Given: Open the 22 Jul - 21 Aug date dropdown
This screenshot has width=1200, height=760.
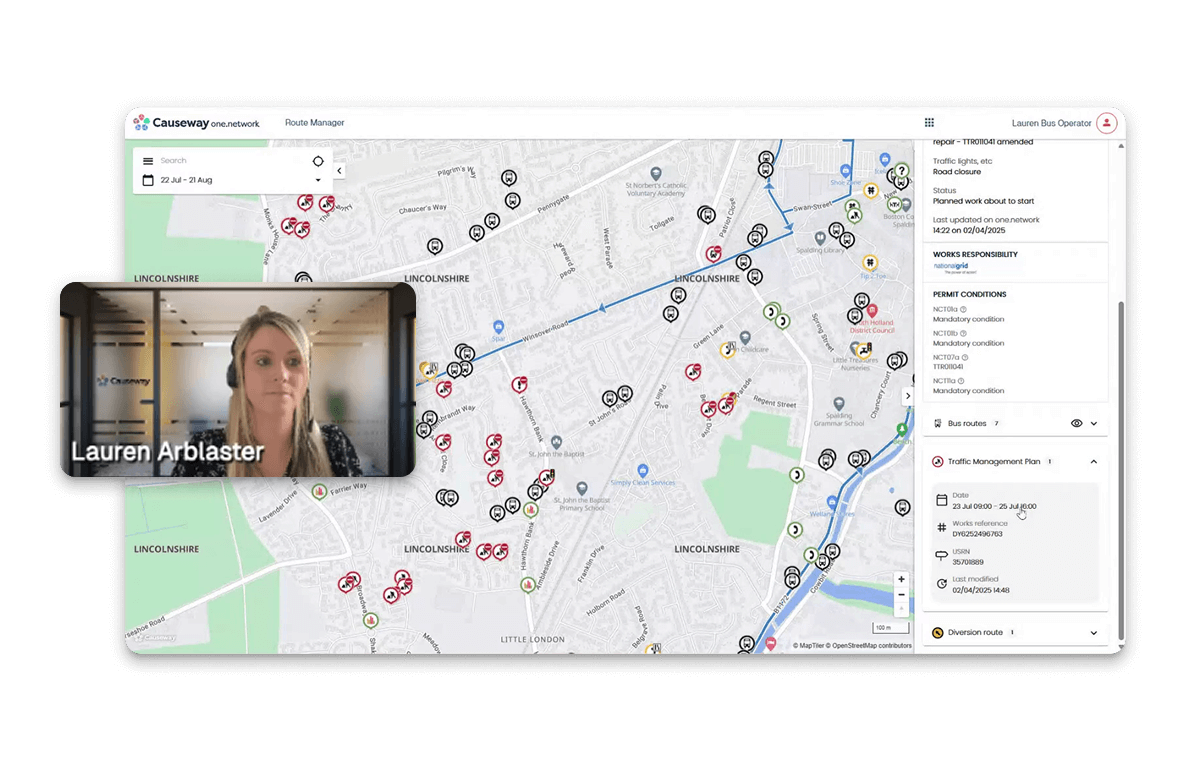Looking at the screenshot, I should (318, 180).
